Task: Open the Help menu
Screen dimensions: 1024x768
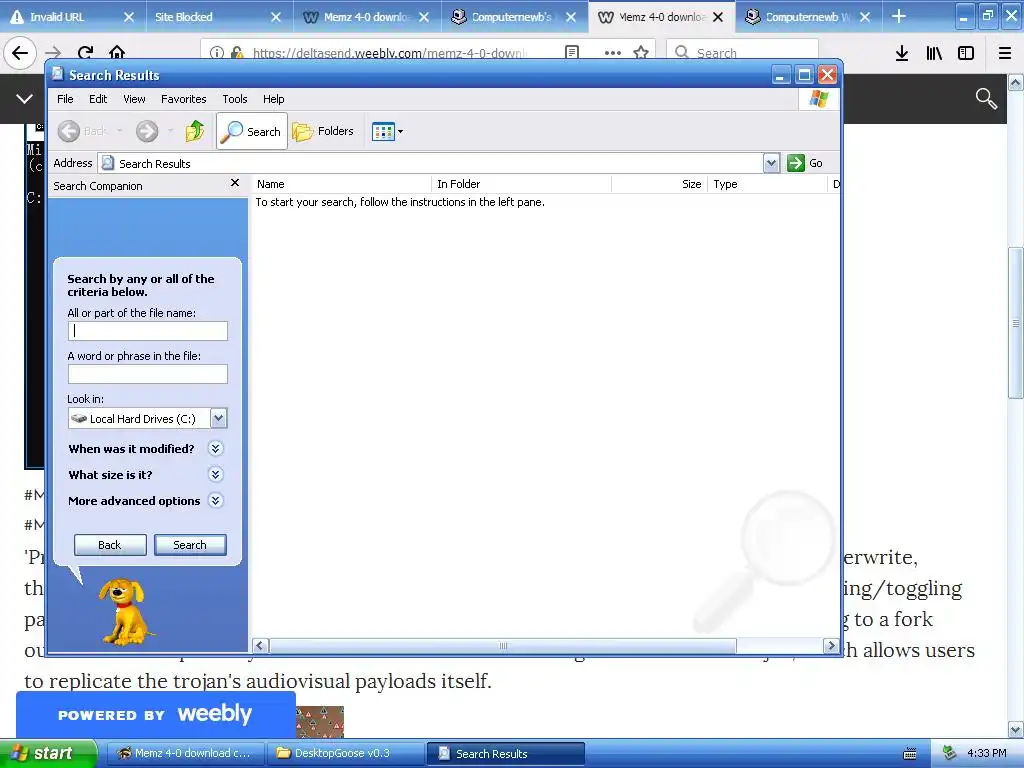Action: (x=274, y=99)
